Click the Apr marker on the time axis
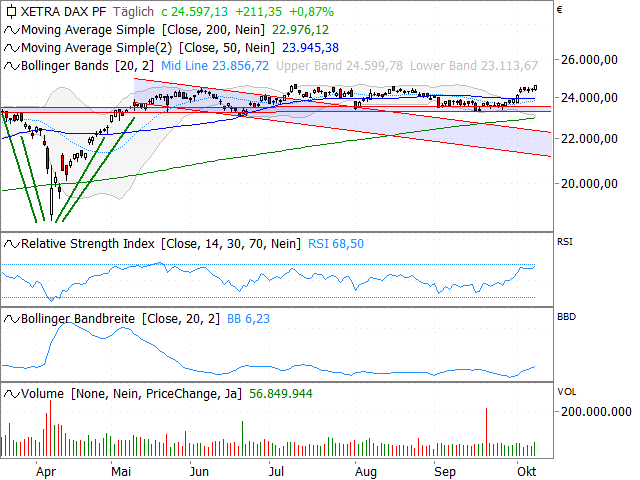 (45, 468)
